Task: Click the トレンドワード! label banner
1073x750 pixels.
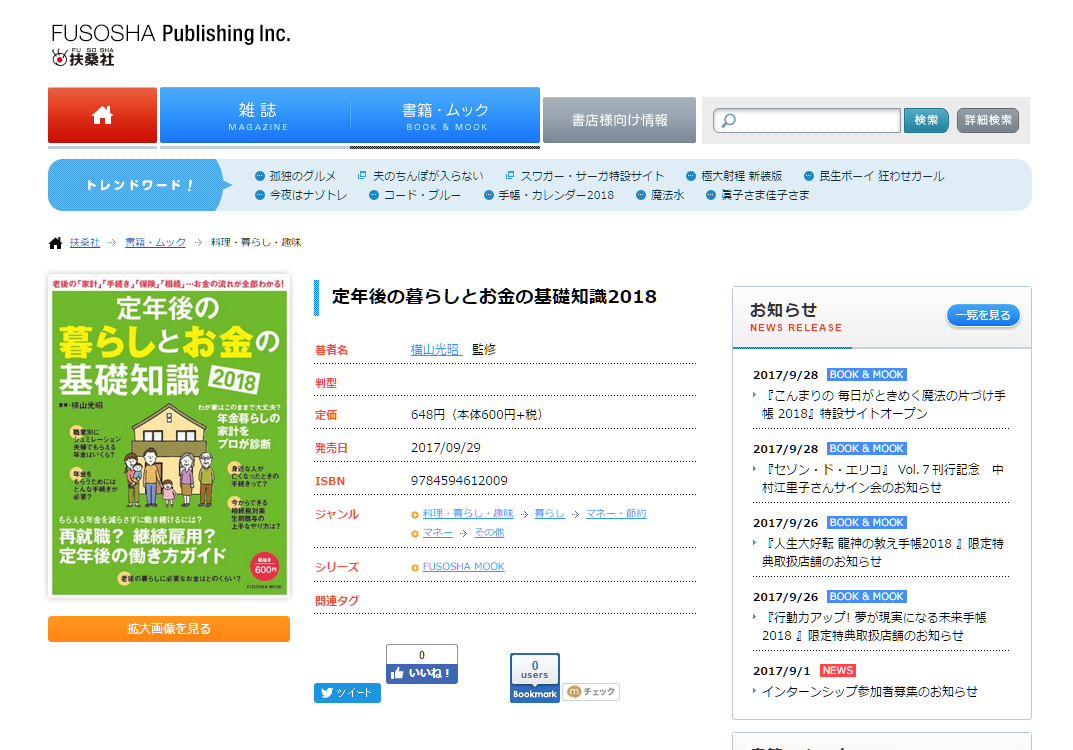Action: point(140,185)
